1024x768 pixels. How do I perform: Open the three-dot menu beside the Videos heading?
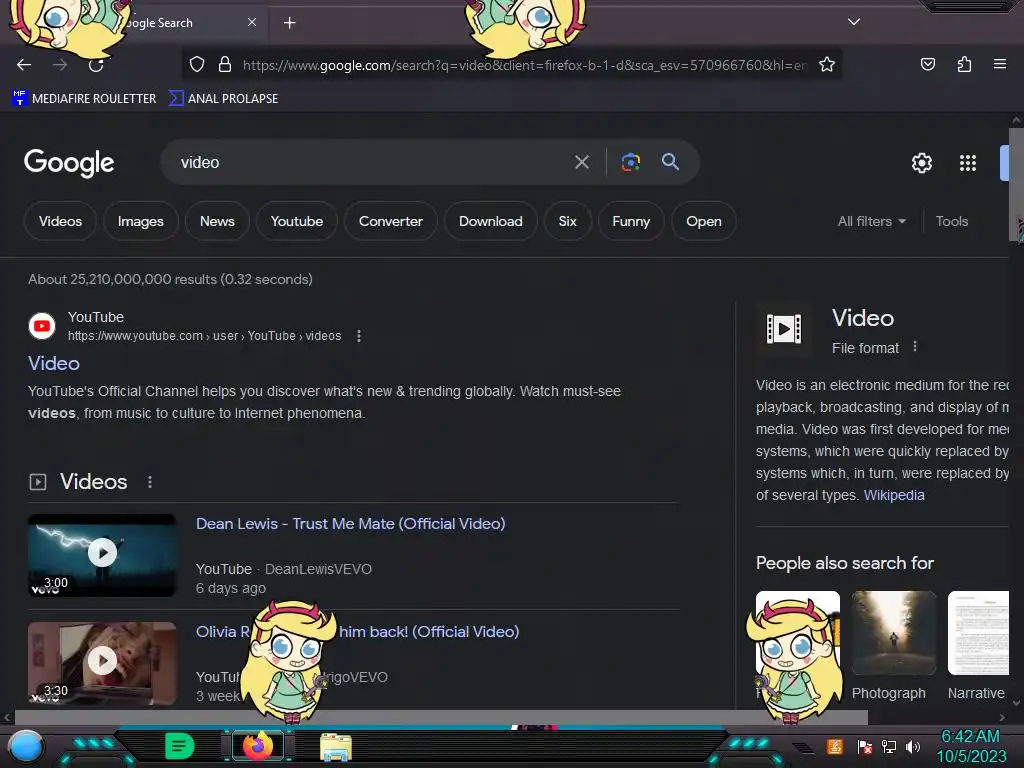pos(150,482)
